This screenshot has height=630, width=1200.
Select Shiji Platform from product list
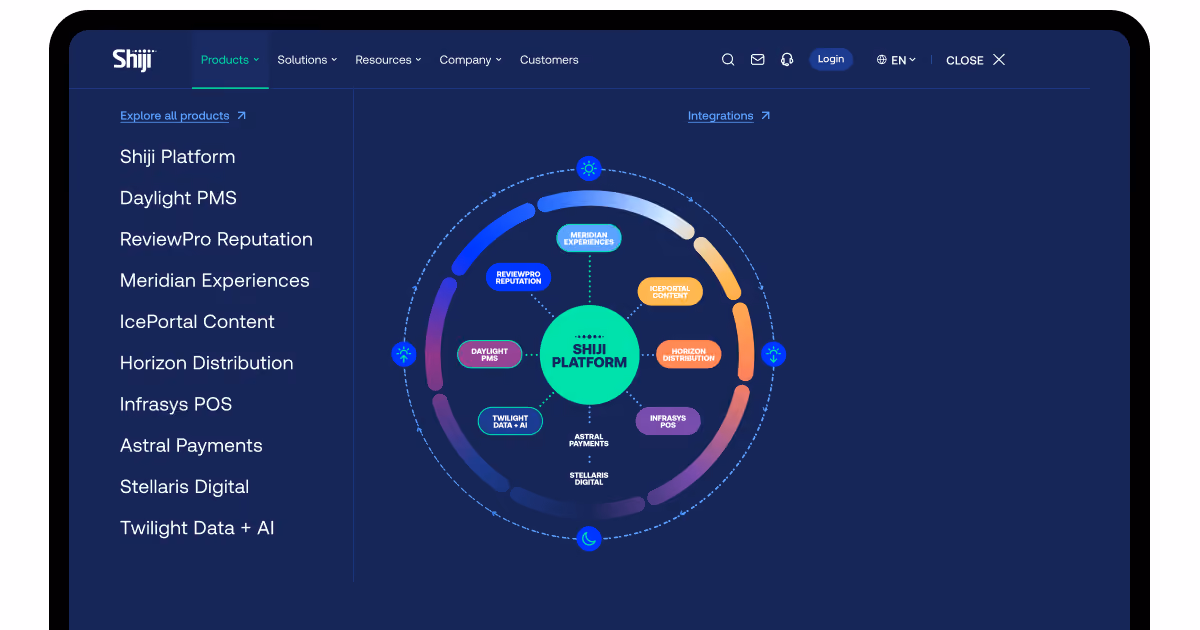[178, 157]
